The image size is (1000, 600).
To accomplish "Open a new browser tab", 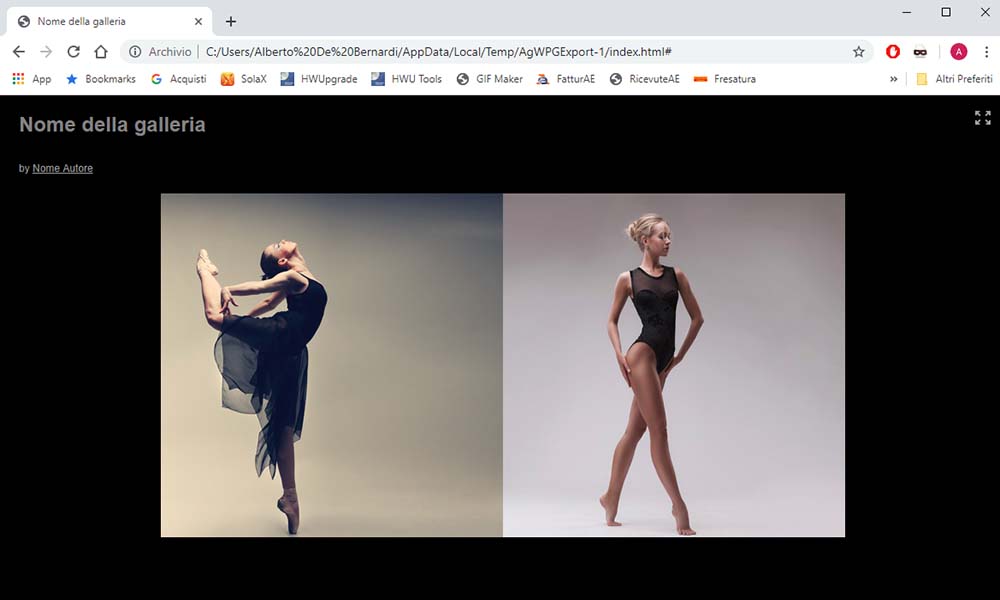I will tap(231, 21).
